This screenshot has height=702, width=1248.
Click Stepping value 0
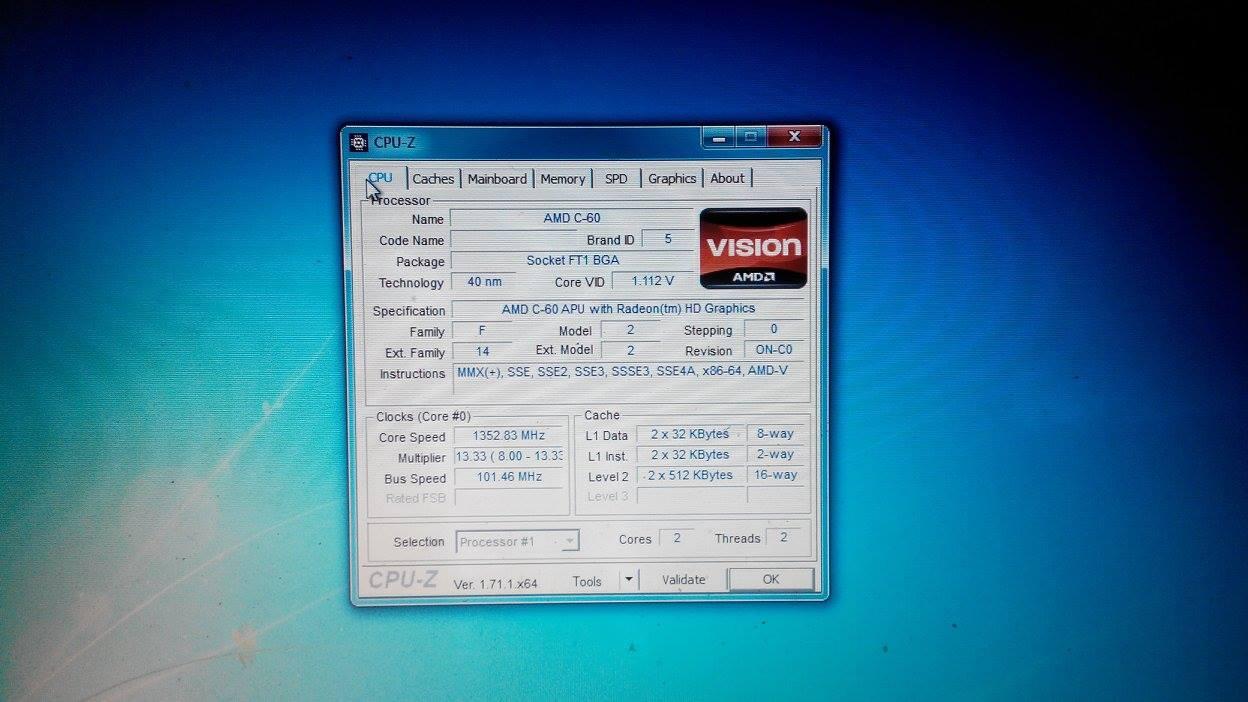coord(774,329)
